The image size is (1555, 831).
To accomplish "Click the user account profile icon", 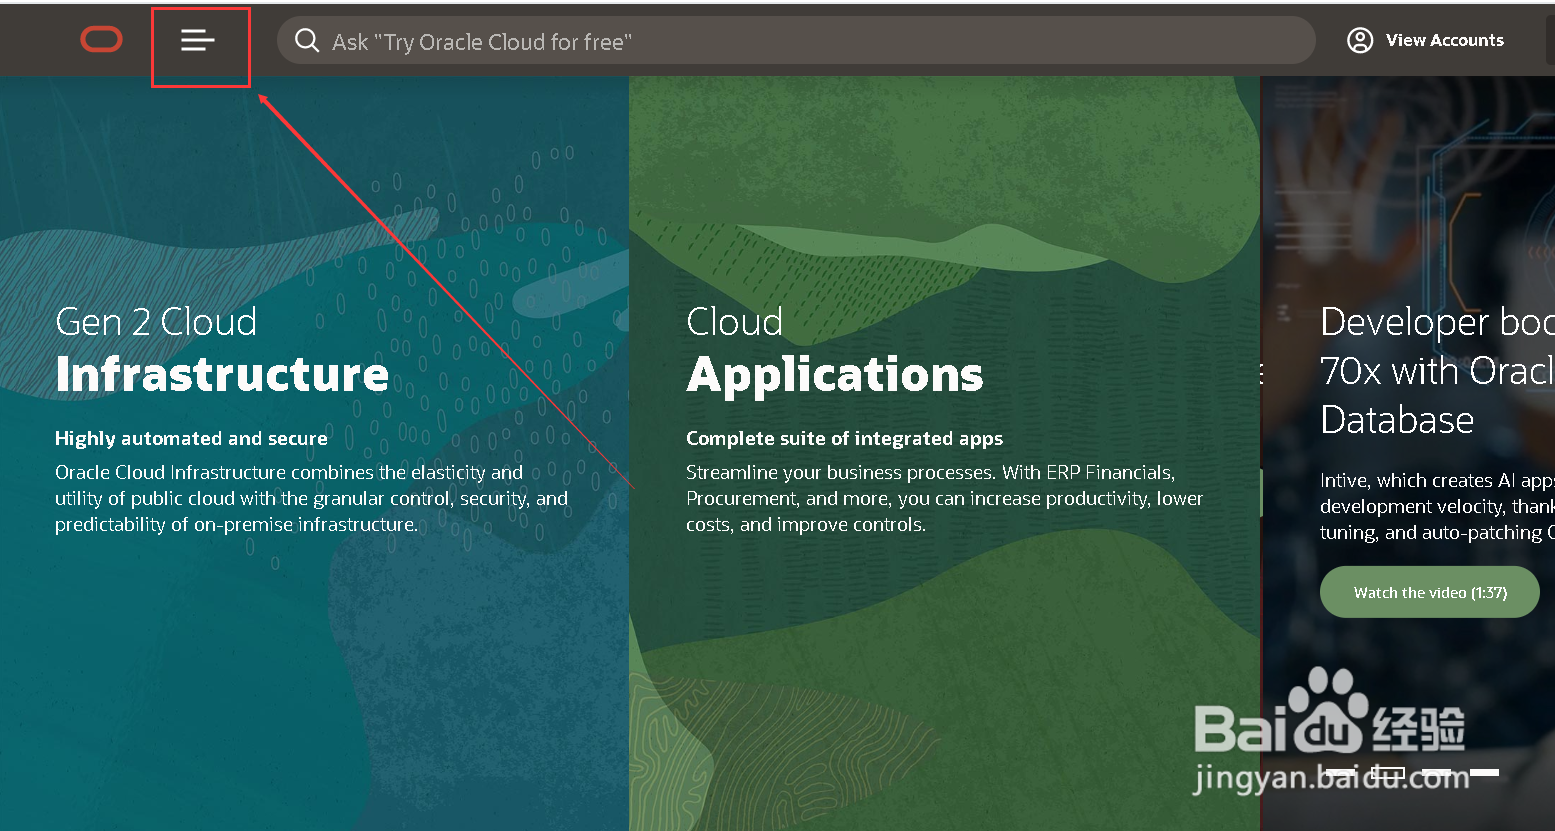I will [1360, 40].
